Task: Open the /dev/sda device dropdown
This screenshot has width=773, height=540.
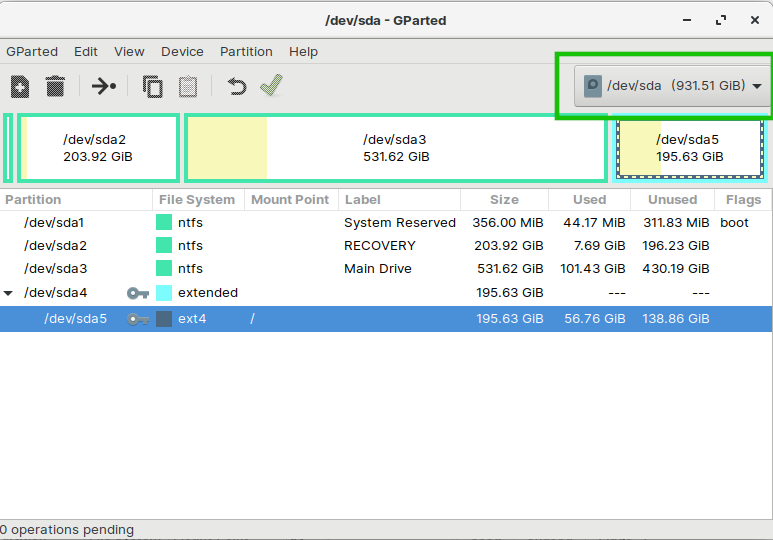Action: 672,86
